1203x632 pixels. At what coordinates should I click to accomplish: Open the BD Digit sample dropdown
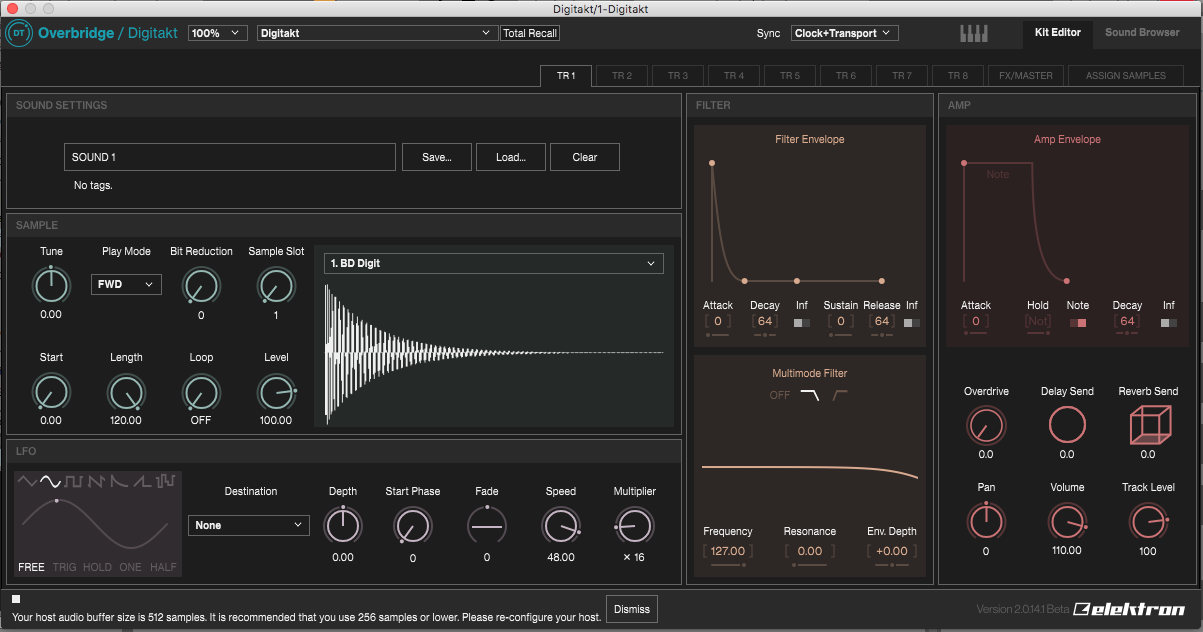(x=494, y=263)
